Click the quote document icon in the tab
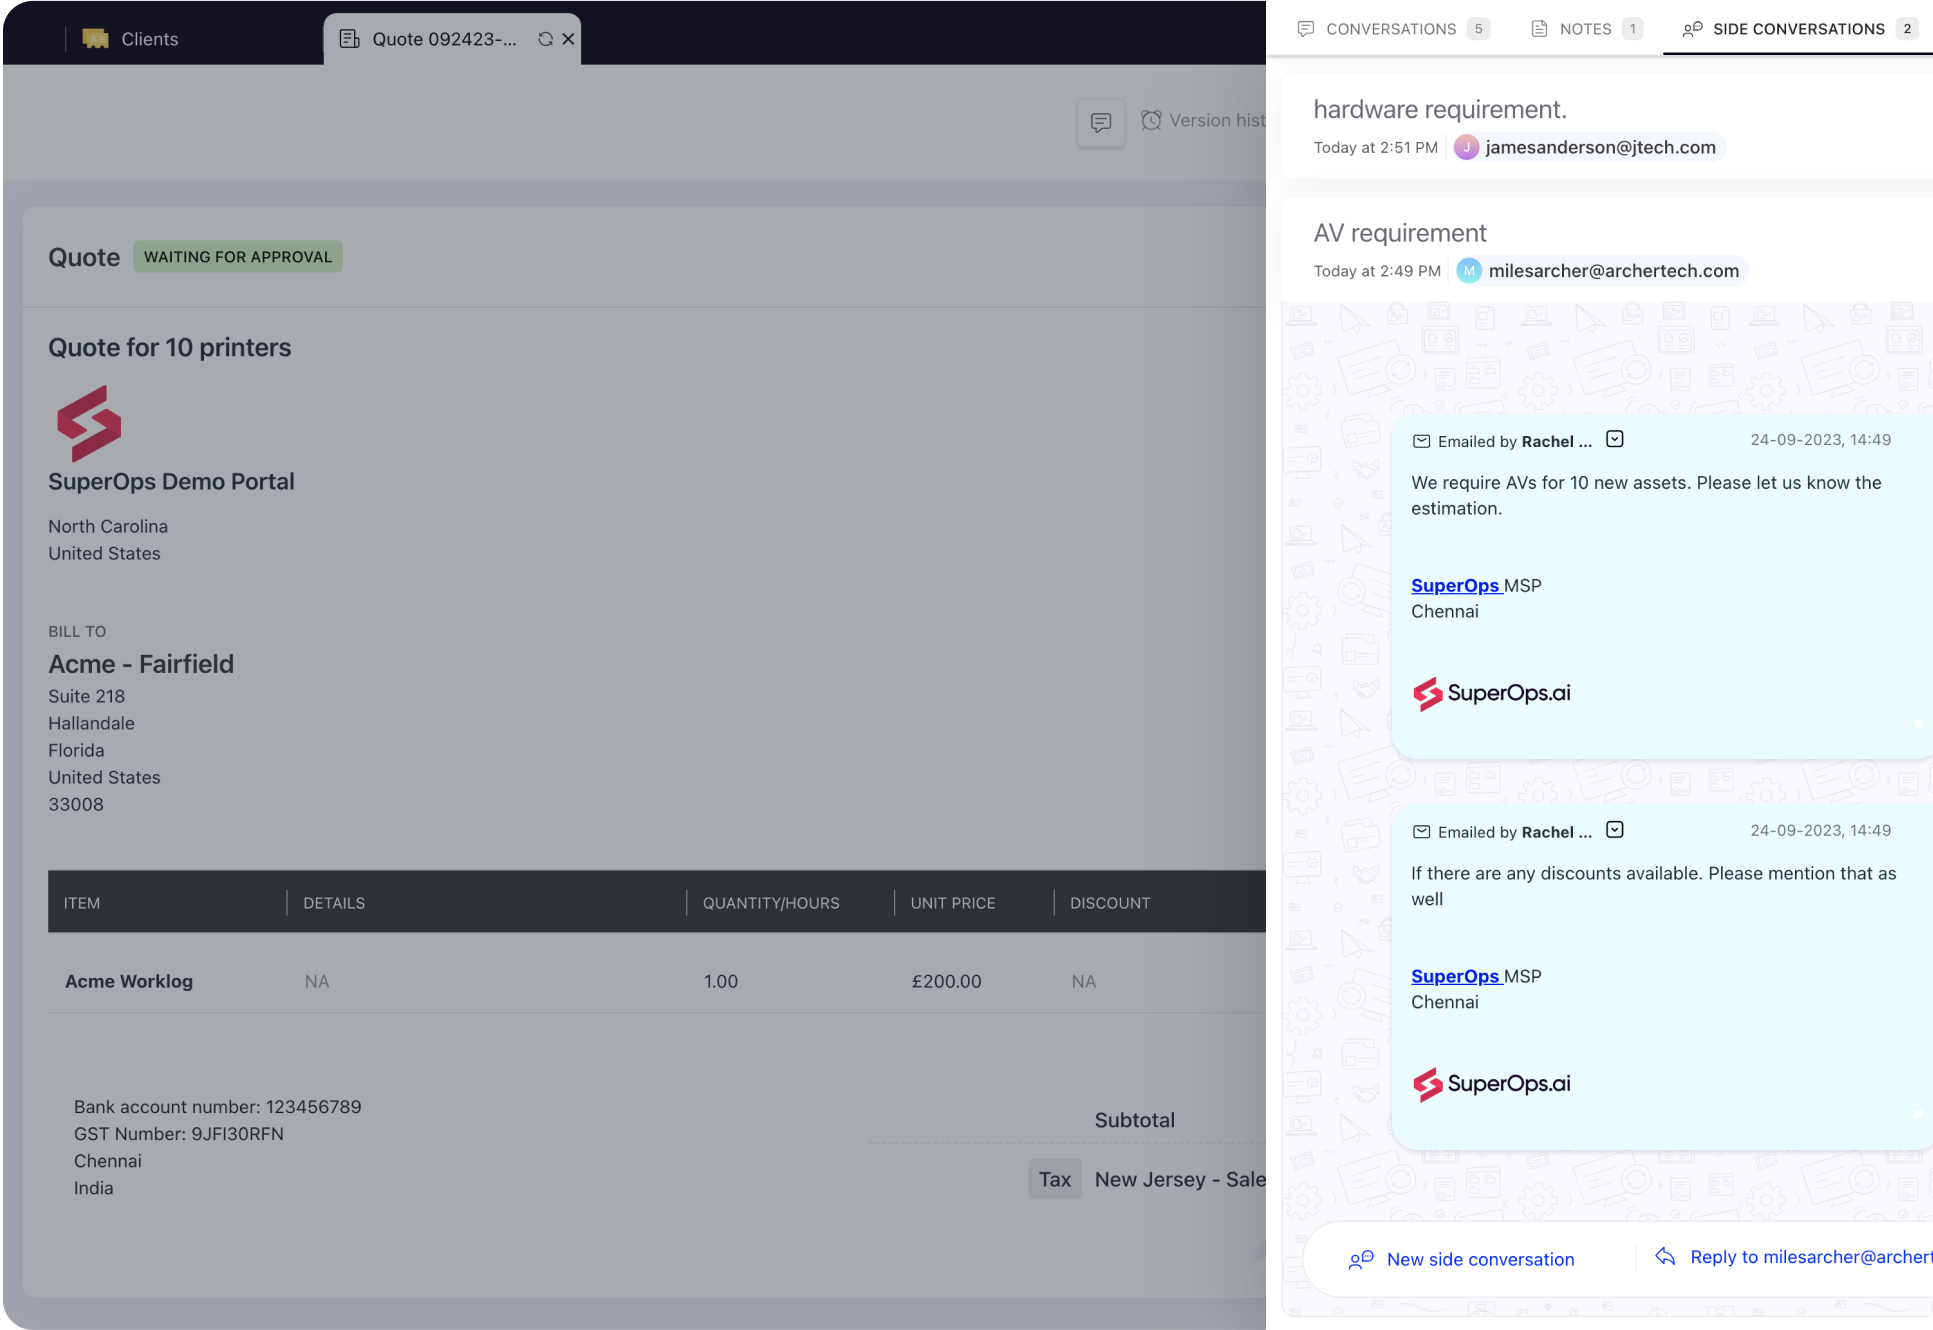 coord(349,38)
